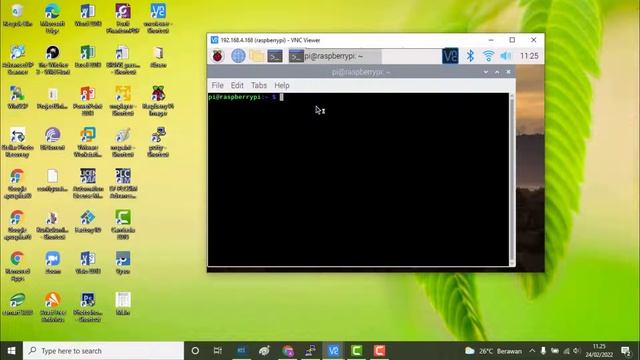Open the Windows notification center

[625, 351]
